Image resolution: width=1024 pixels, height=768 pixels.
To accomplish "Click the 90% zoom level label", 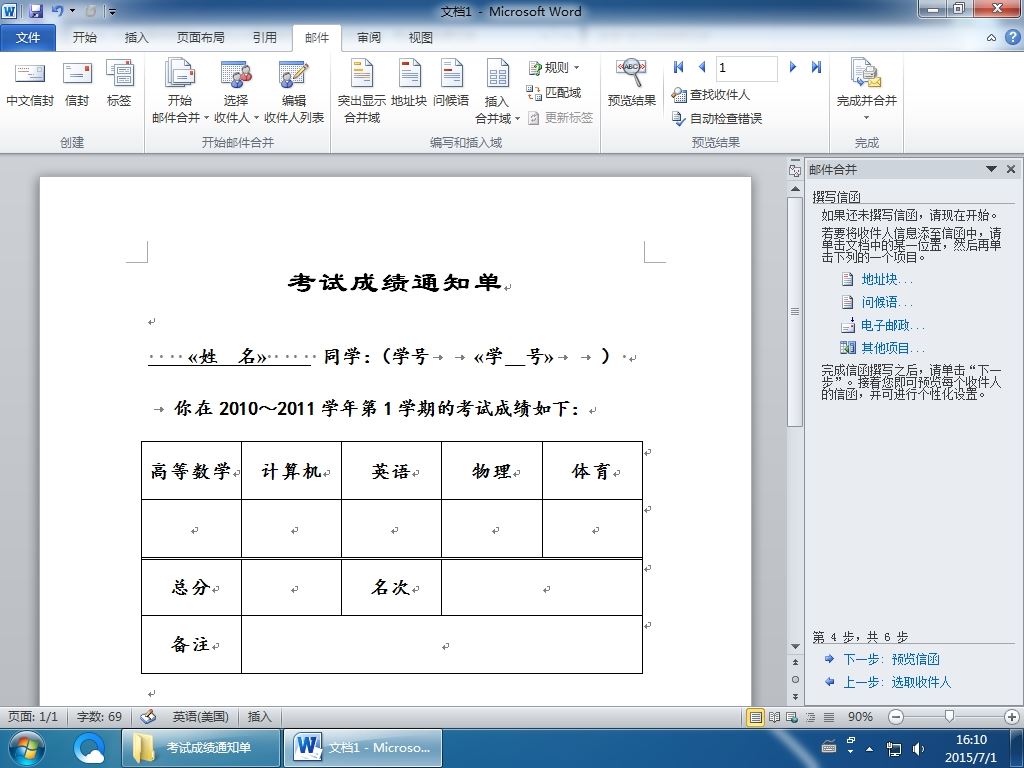I will point(860,717).
